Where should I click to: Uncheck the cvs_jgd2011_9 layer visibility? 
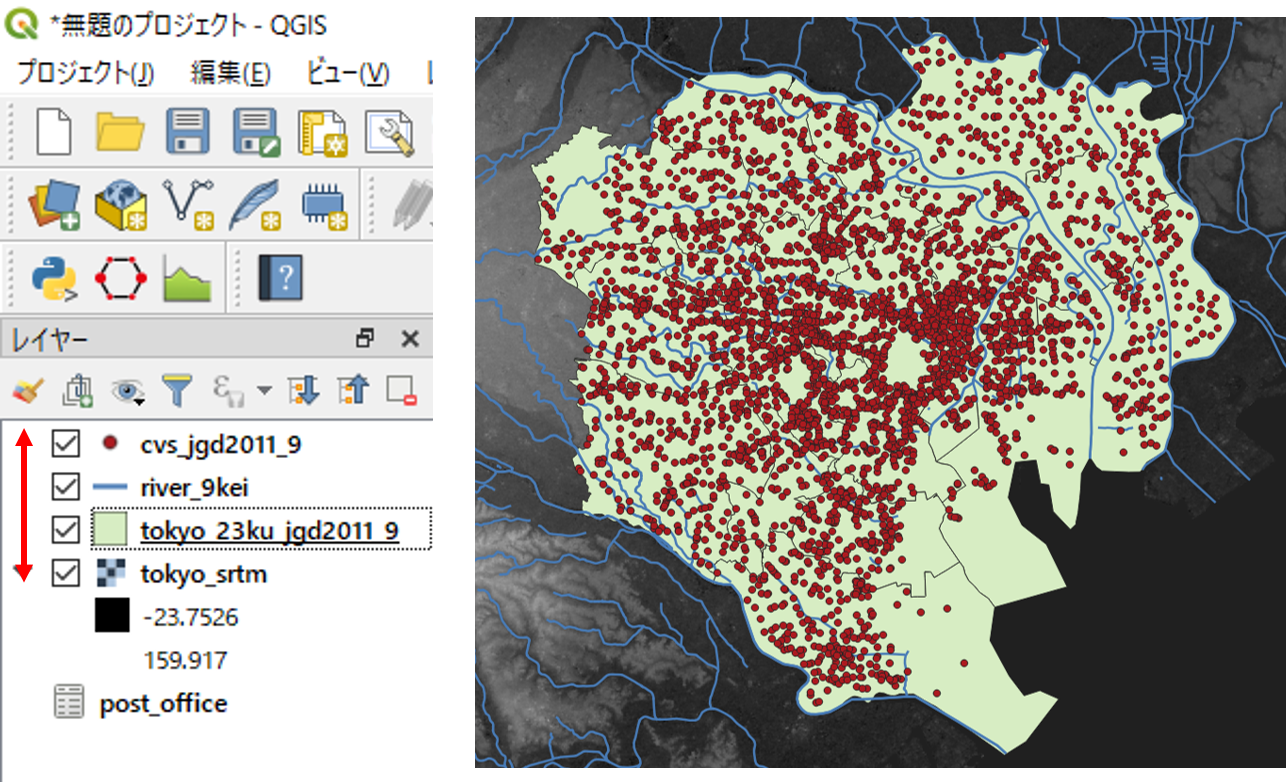point(65,444)
